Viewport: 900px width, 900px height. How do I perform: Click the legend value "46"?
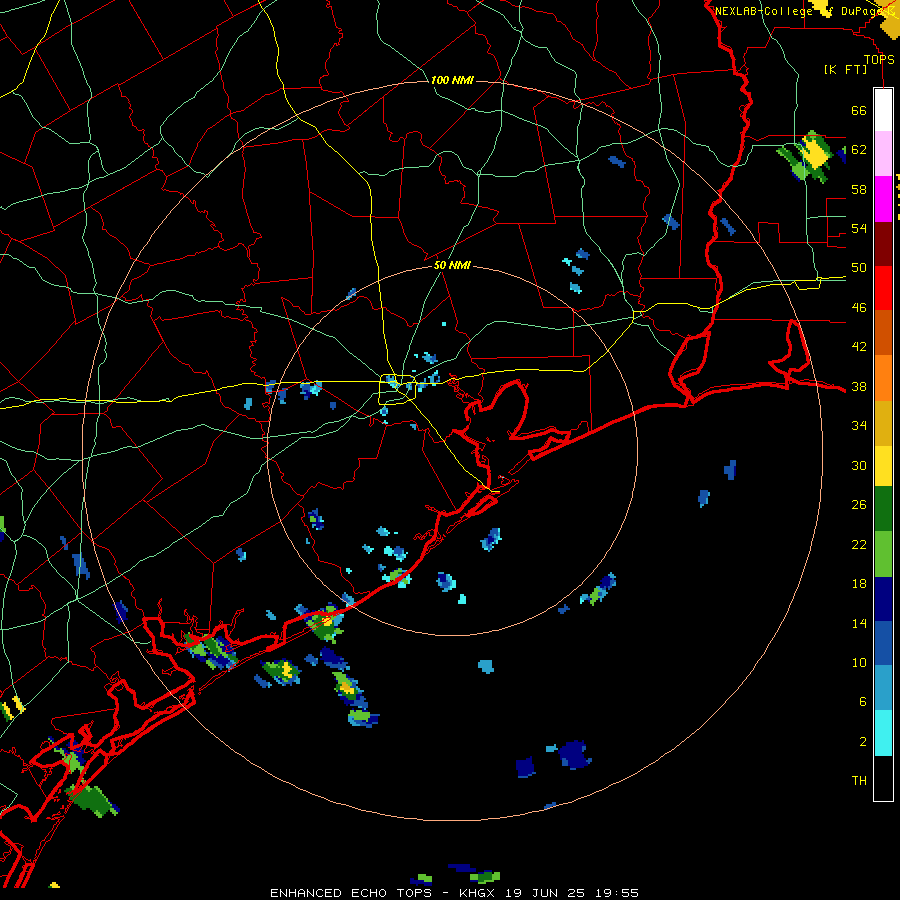pyautogui.click(x=859, y=308)
